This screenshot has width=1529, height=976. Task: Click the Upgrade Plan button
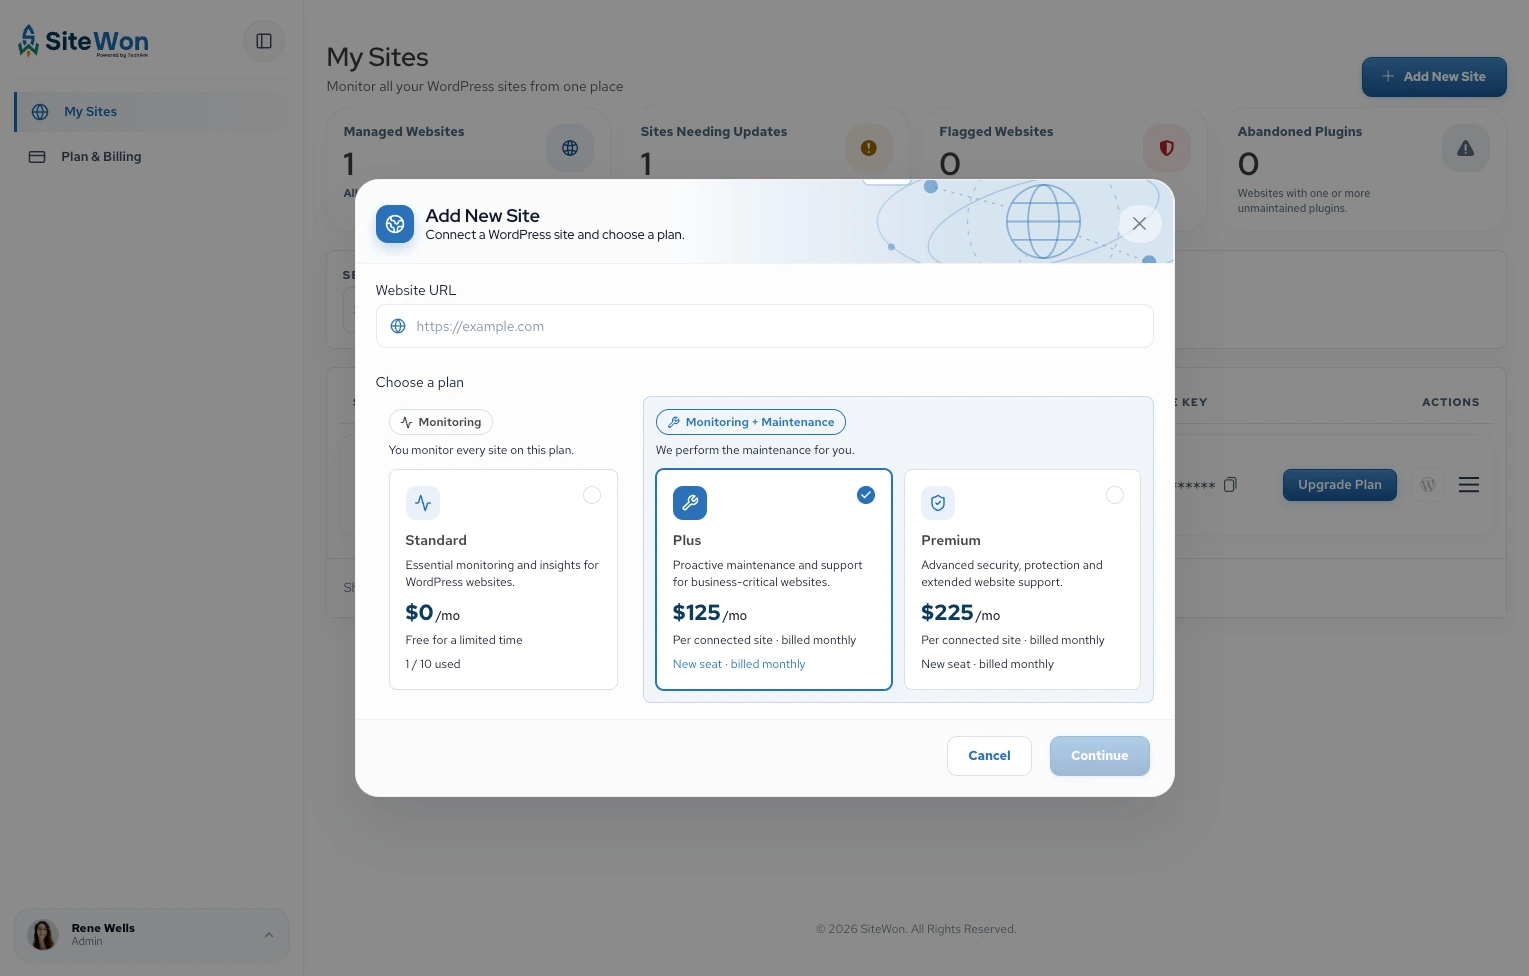point(1340,485)
